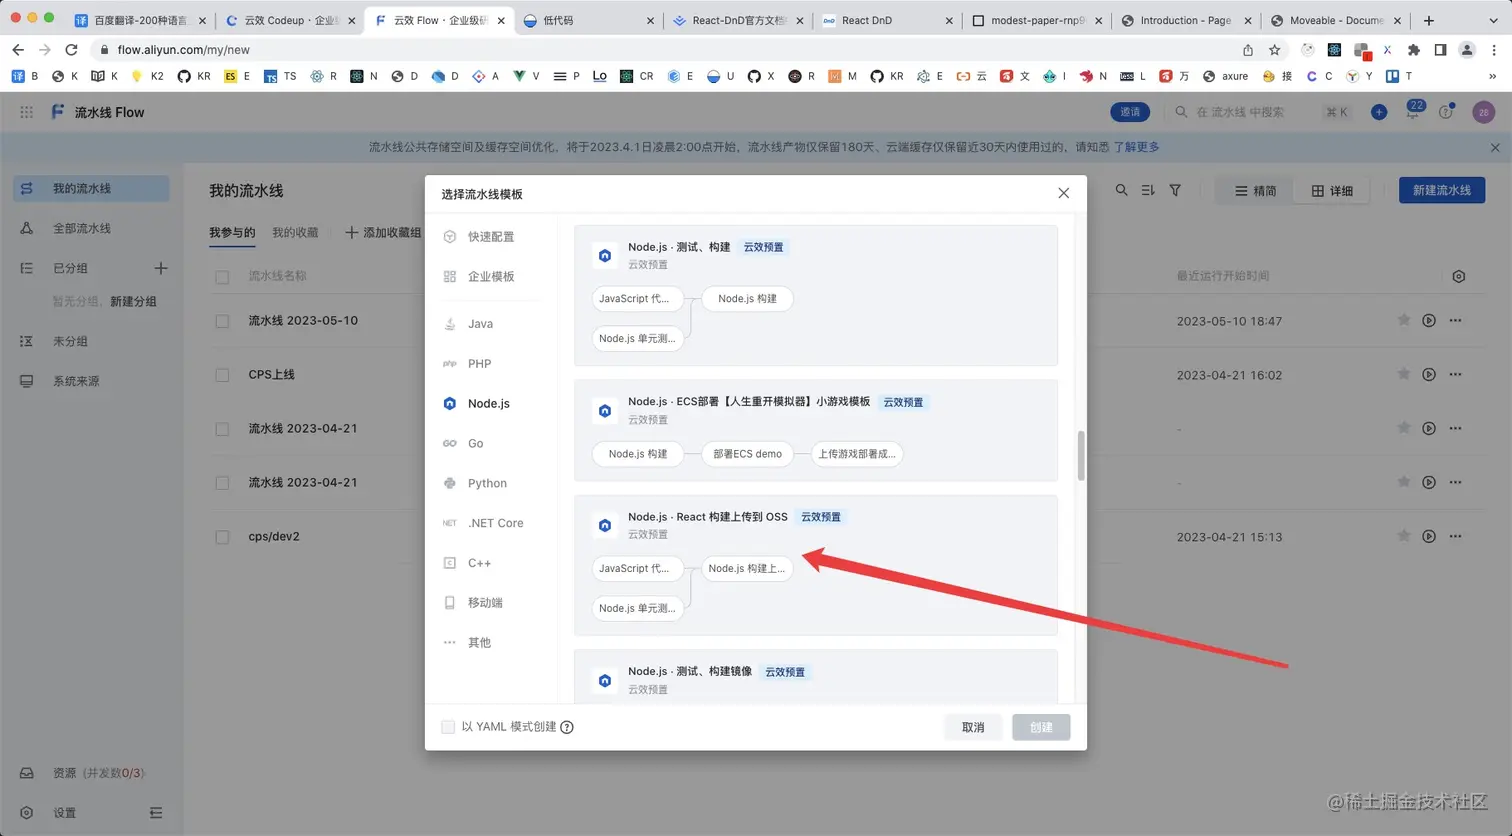Open column settings gear in table header
The image size is (1512, 836).
coord(1459,276)
